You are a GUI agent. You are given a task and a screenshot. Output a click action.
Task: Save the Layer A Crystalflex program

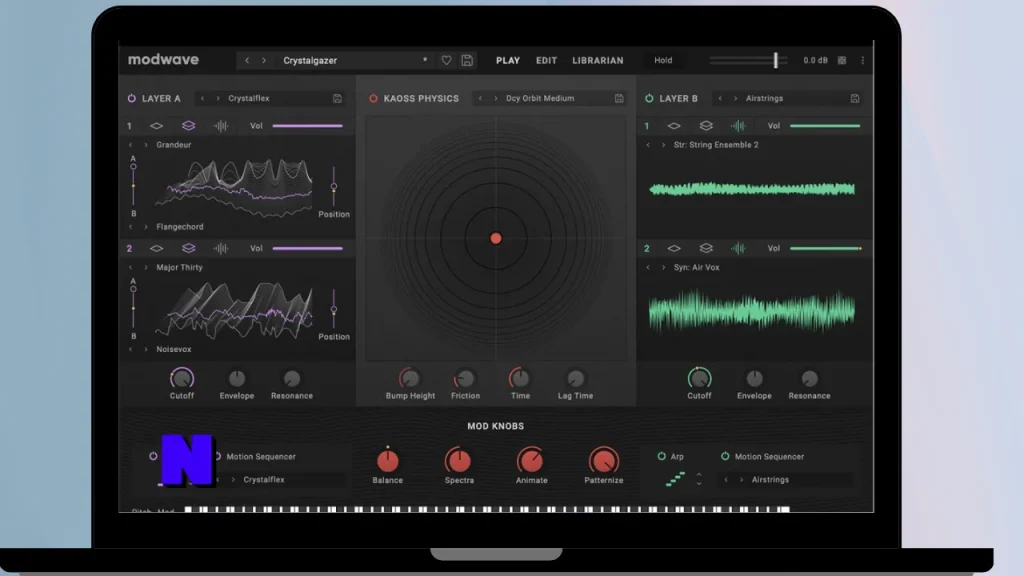point(337,99)
